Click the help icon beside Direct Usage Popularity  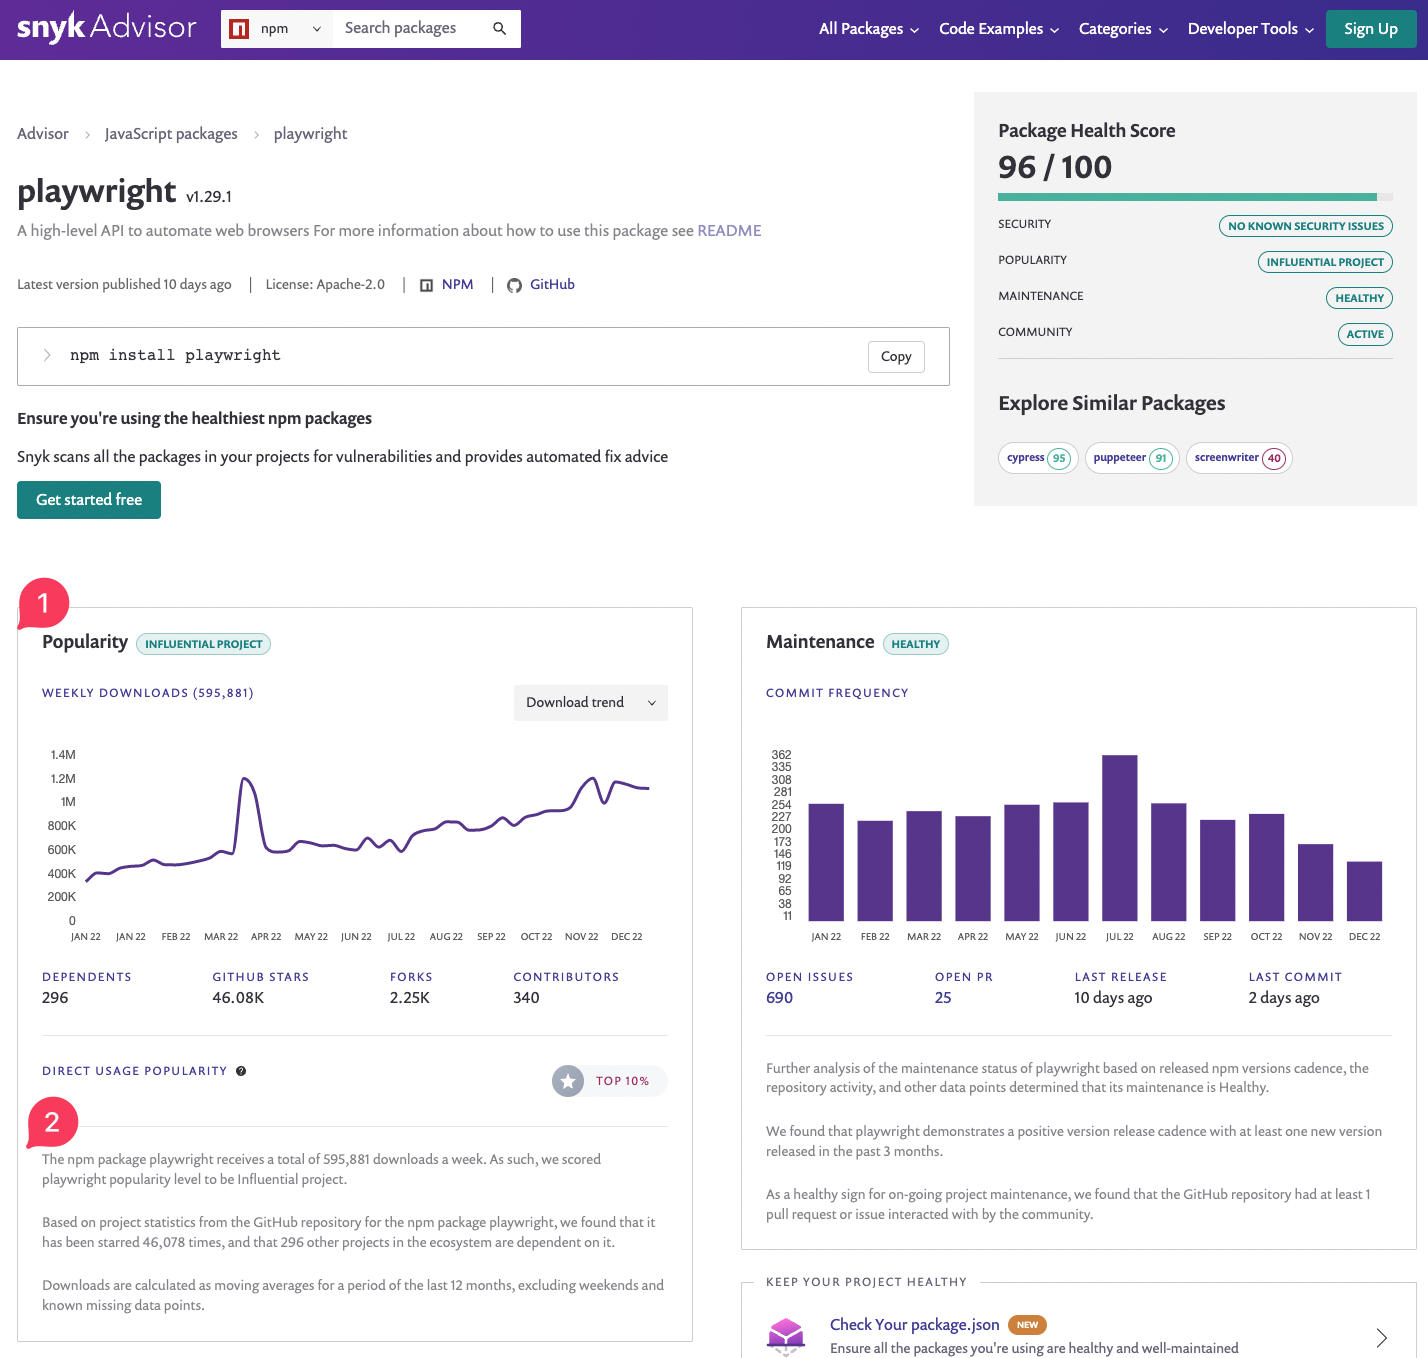(241, 1071)
